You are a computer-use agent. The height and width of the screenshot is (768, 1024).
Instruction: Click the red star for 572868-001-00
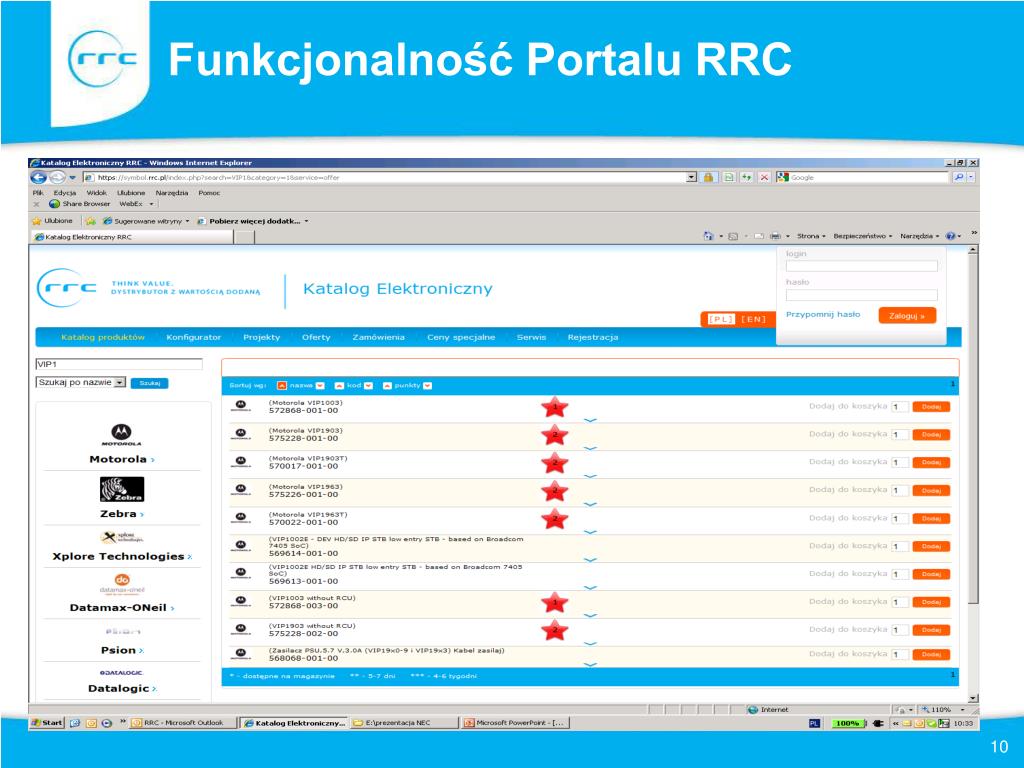coord(554,408)
